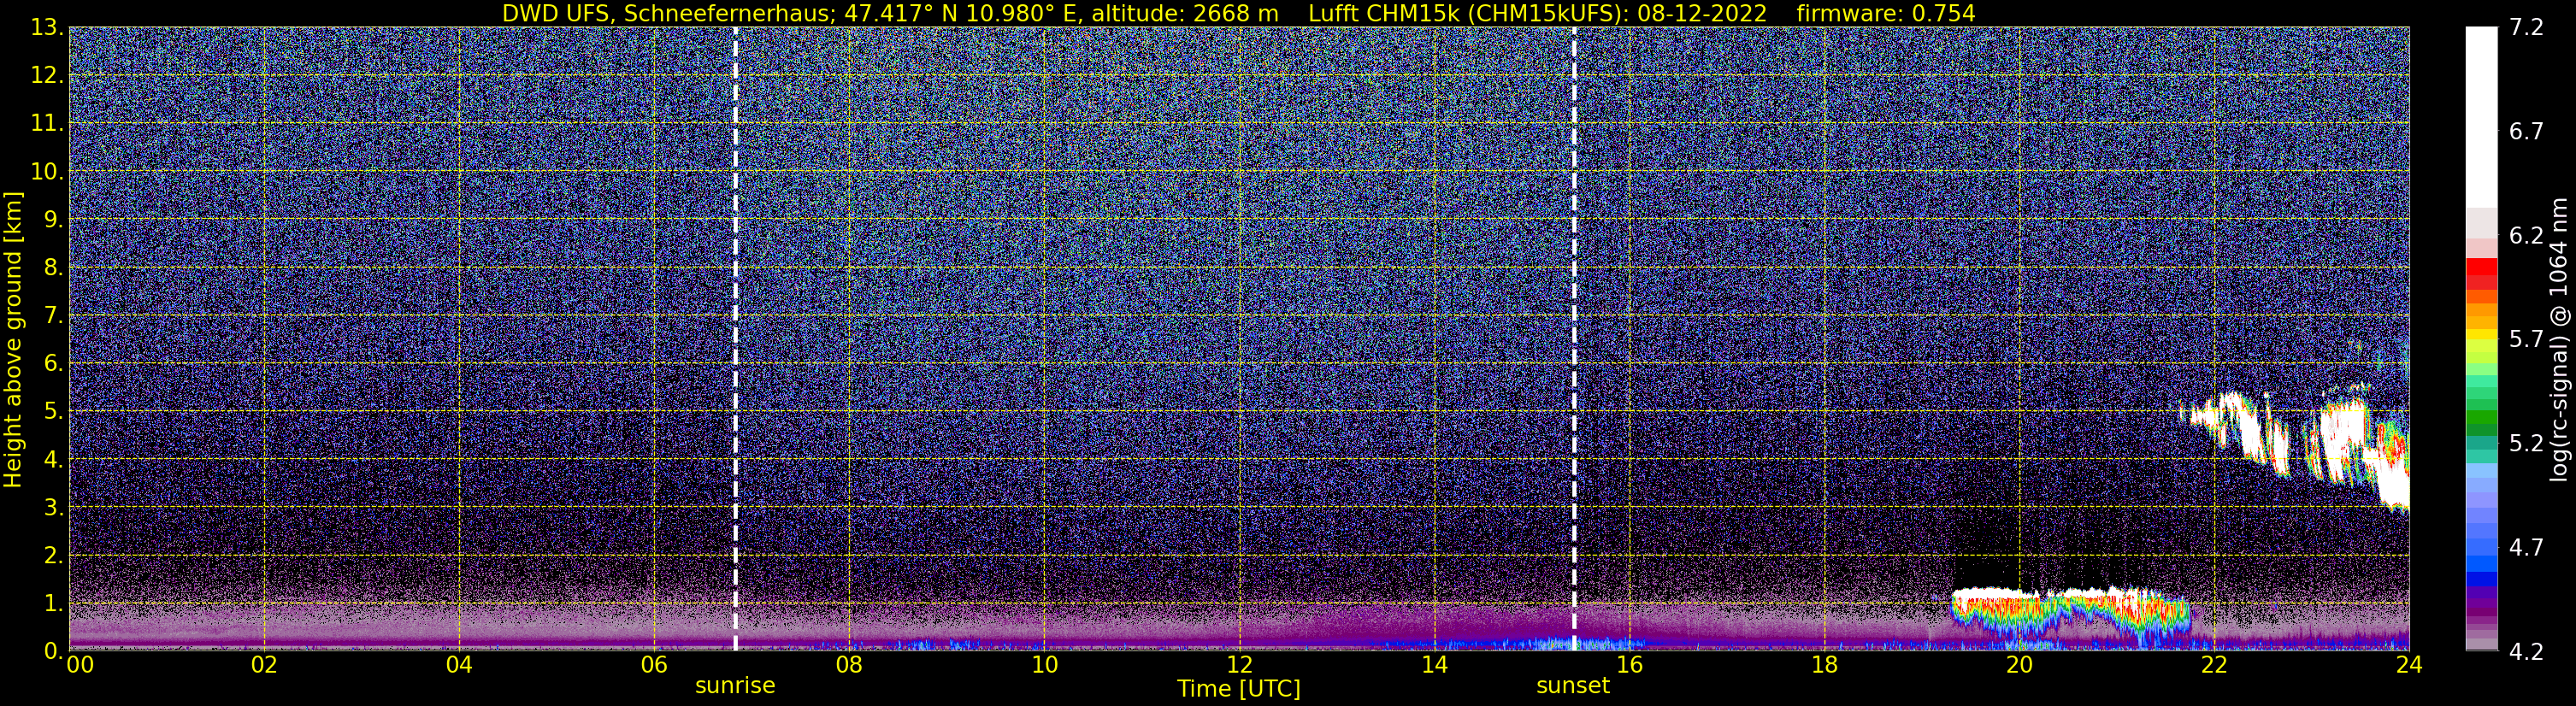Click the time axis tick label 16
The width and height of the screenshot is (2576, 706).
[1629, 666]
